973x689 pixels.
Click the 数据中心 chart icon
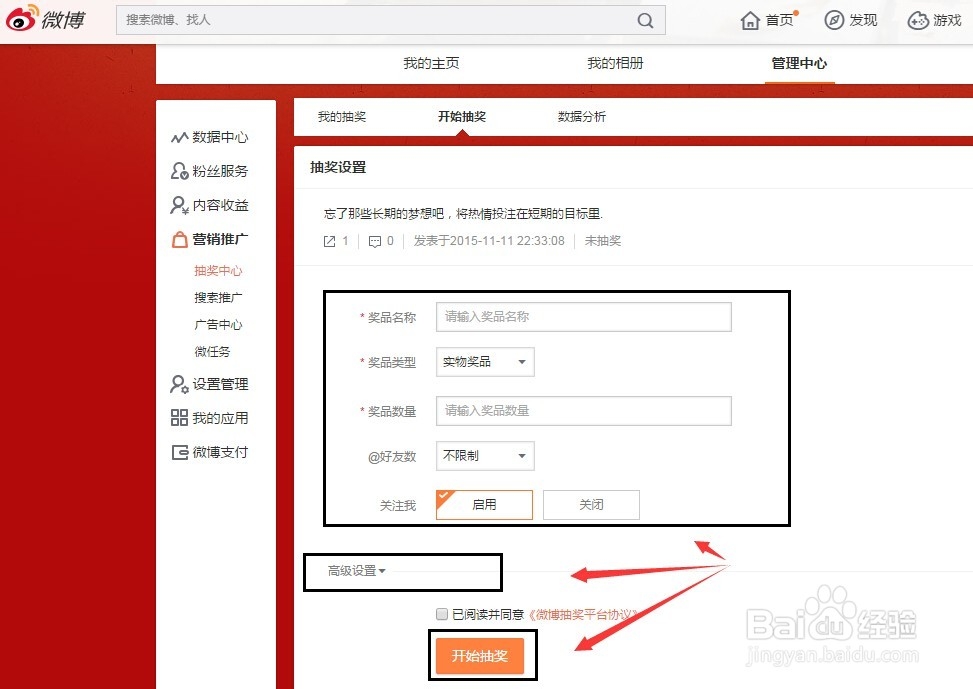(179, 137)
